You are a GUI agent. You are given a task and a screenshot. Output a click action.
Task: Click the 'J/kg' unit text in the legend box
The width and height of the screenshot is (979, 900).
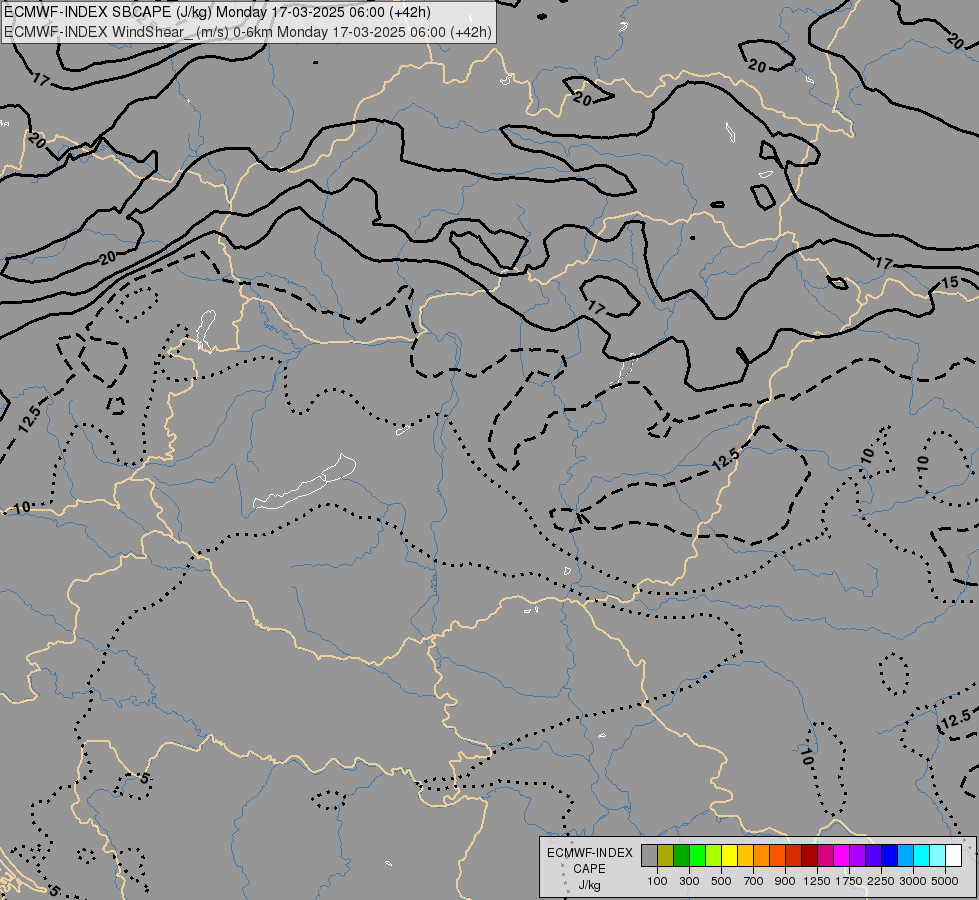pos(589,885)
